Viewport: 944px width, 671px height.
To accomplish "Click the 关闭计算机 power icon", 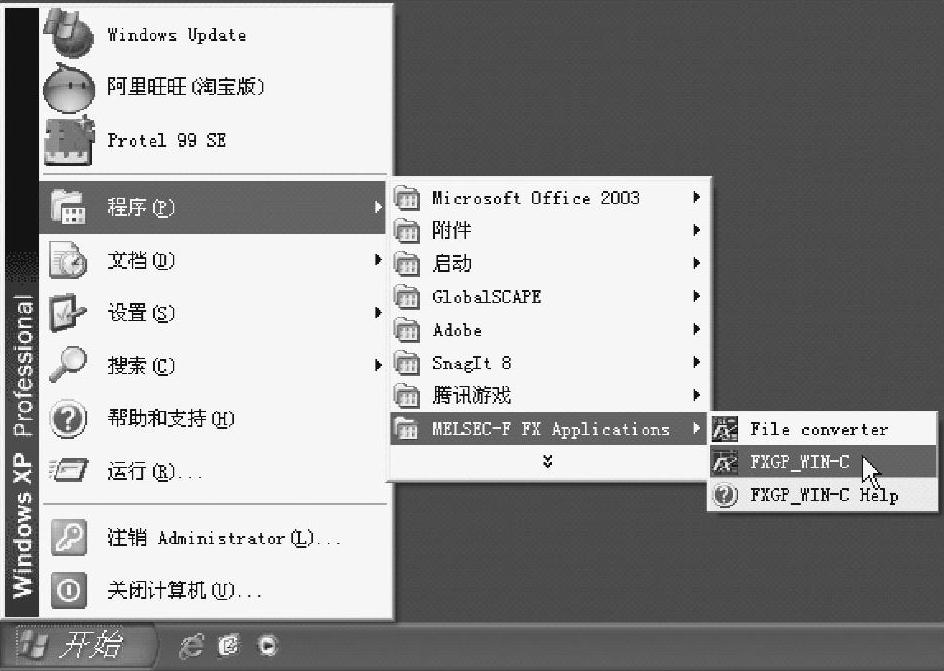I will point(69,590).
